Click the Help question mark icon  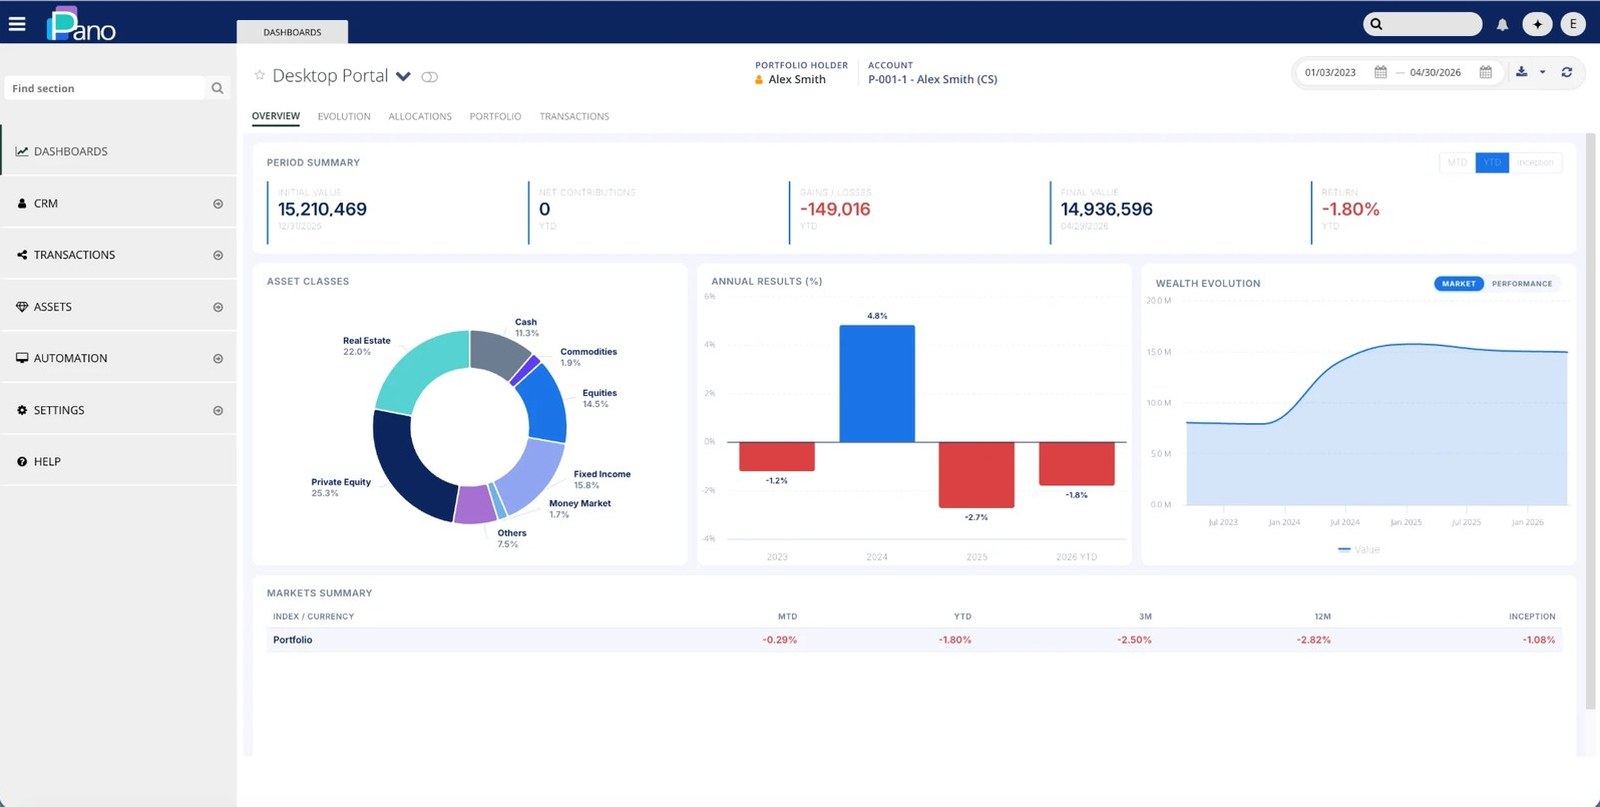point(22,462)
